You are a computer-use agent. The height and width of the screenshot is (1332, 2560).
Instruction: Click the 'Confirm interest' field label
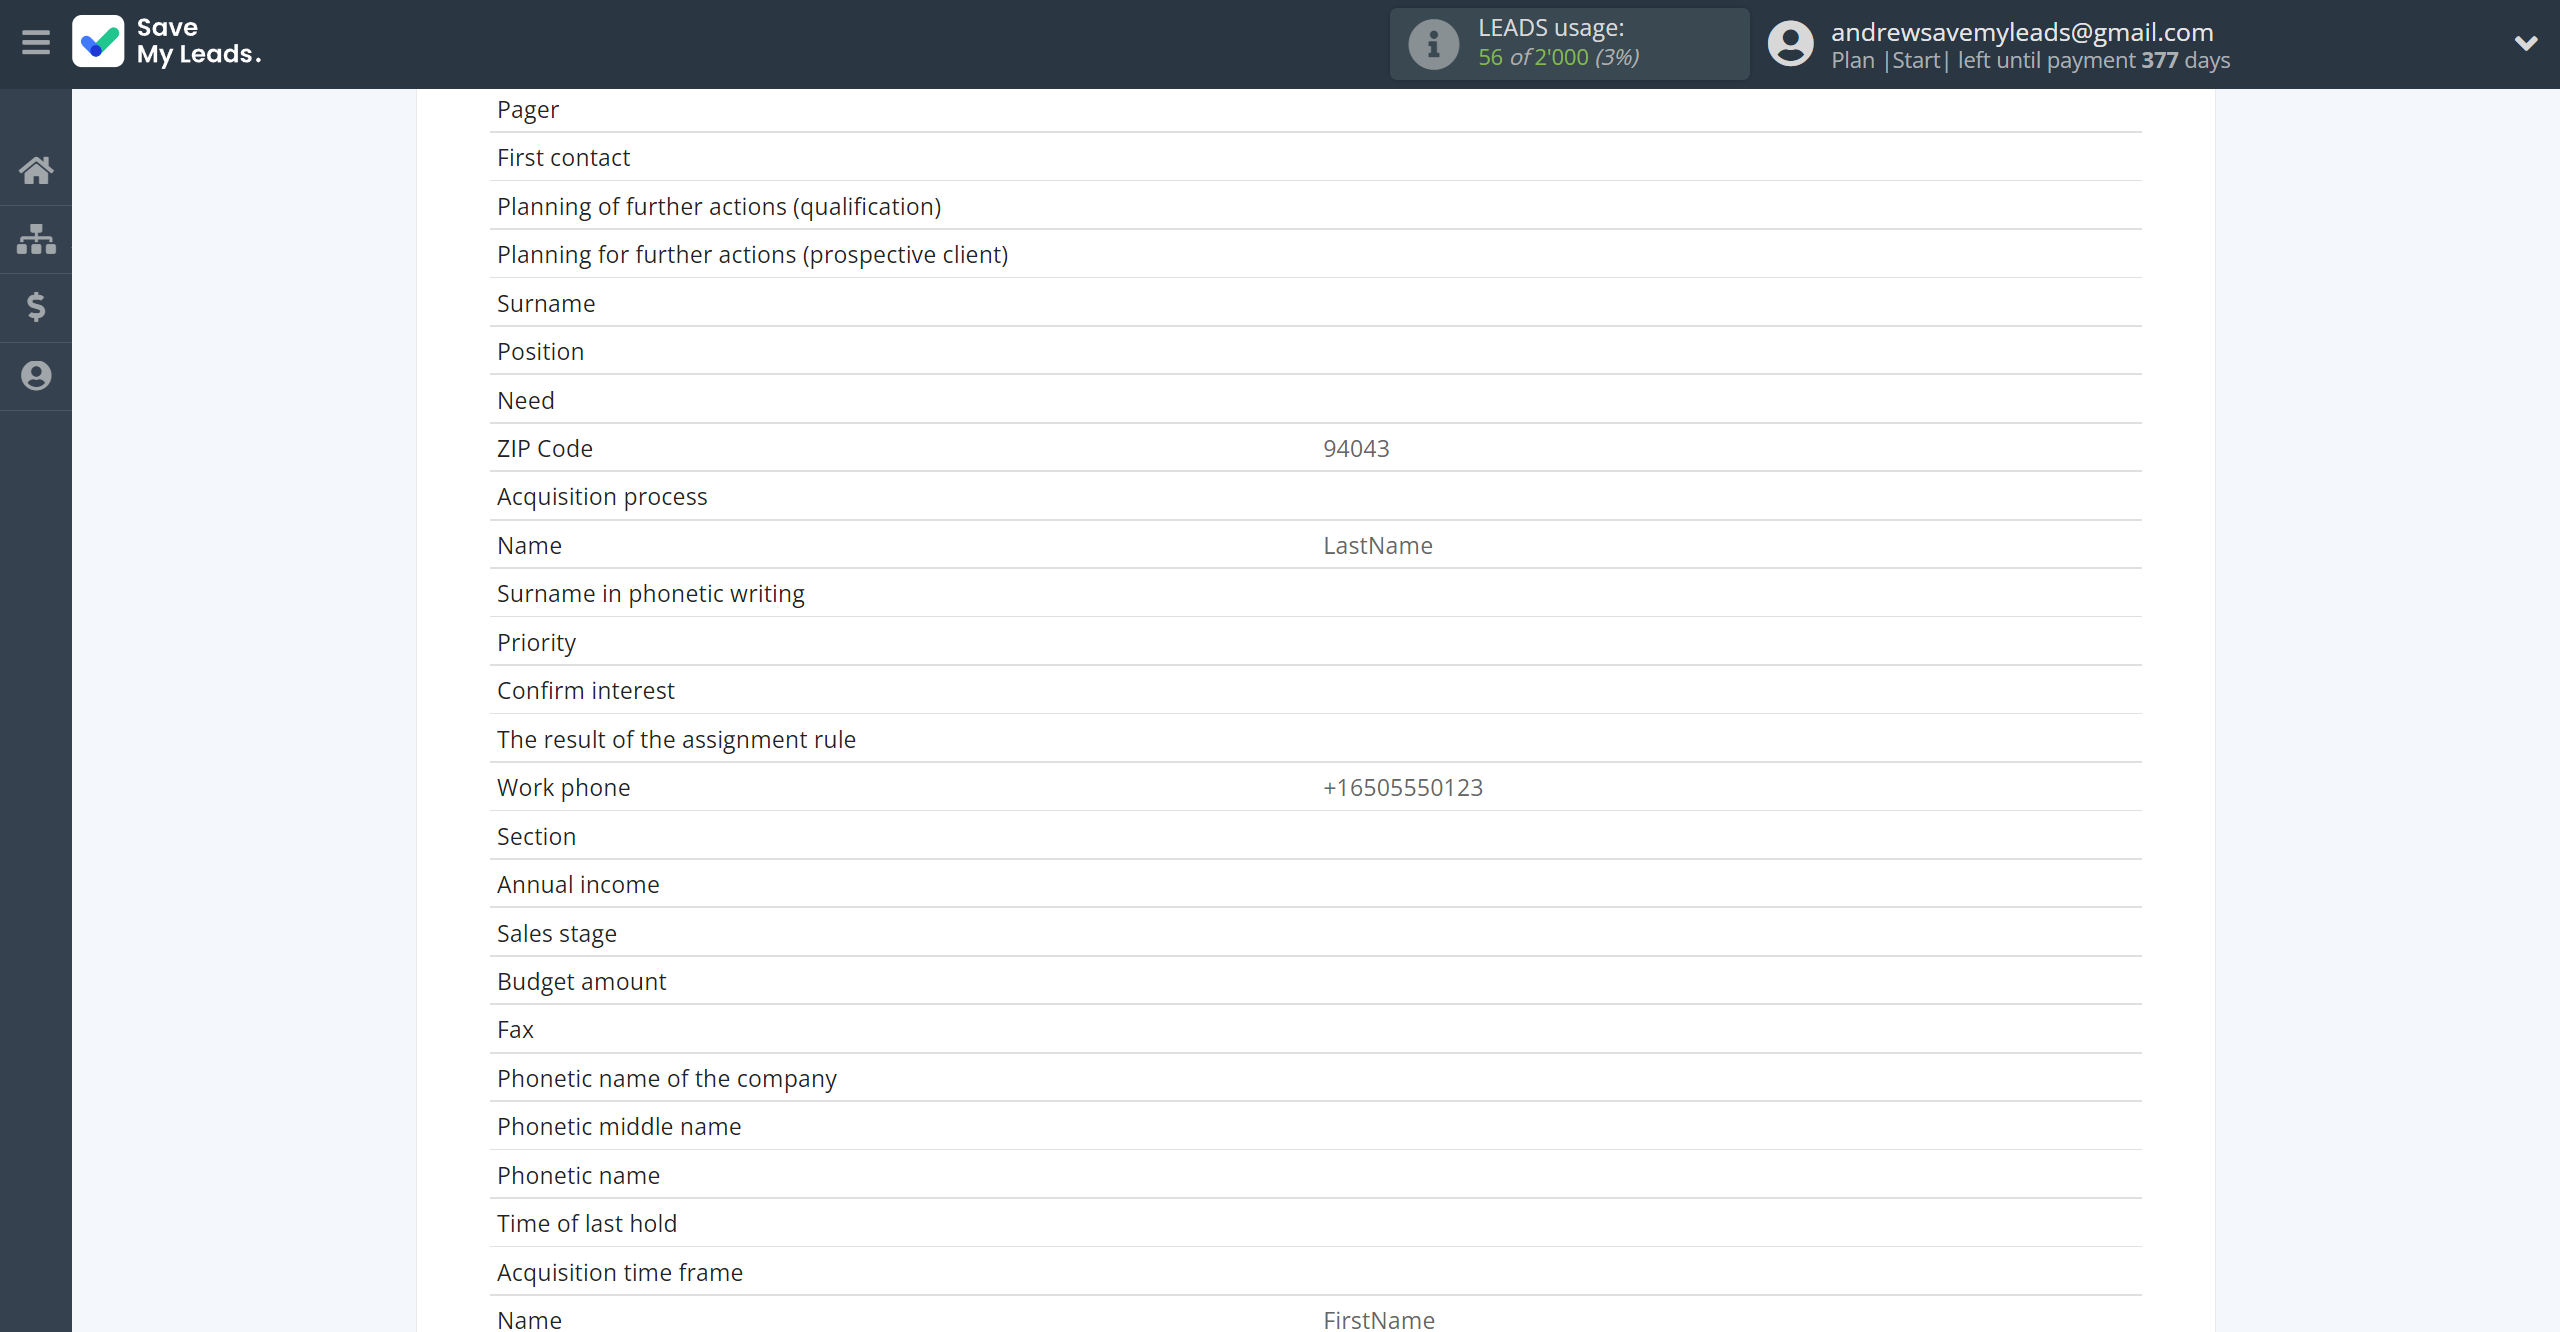click(x=586, y=690)
